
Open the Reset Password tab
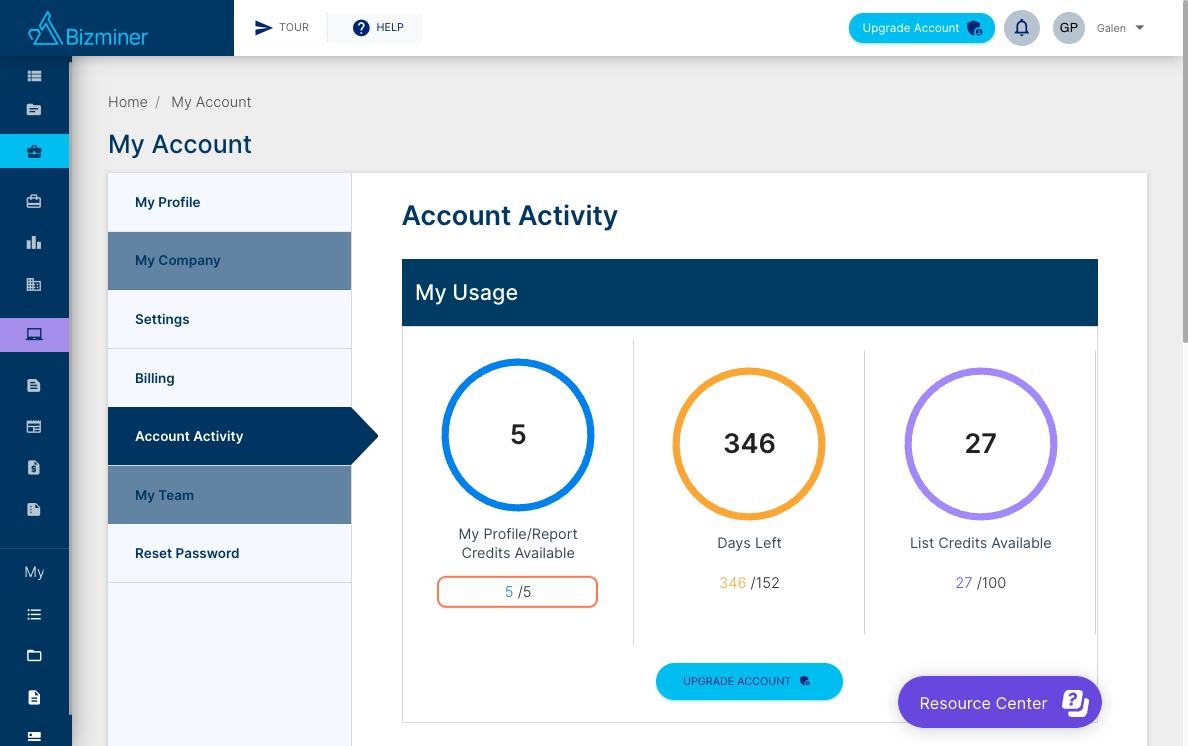pos(230,554)
